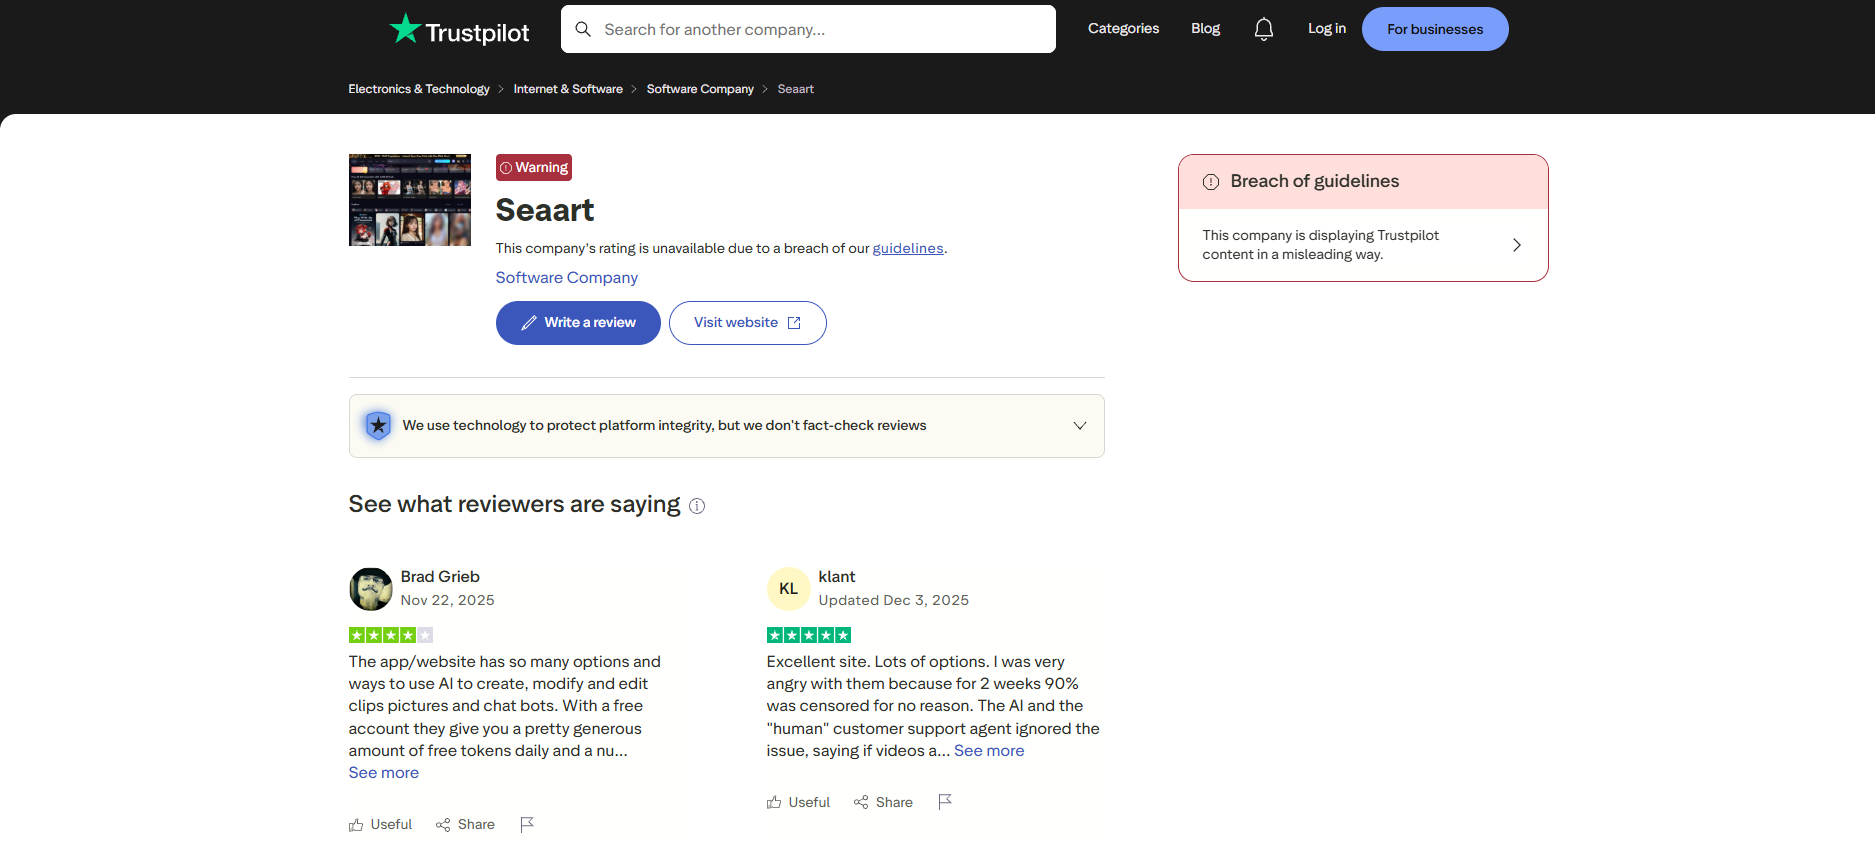Open the Seaart company thumbnail image
This screenshot has height=858, width=1875.
[x=410, y=200]
